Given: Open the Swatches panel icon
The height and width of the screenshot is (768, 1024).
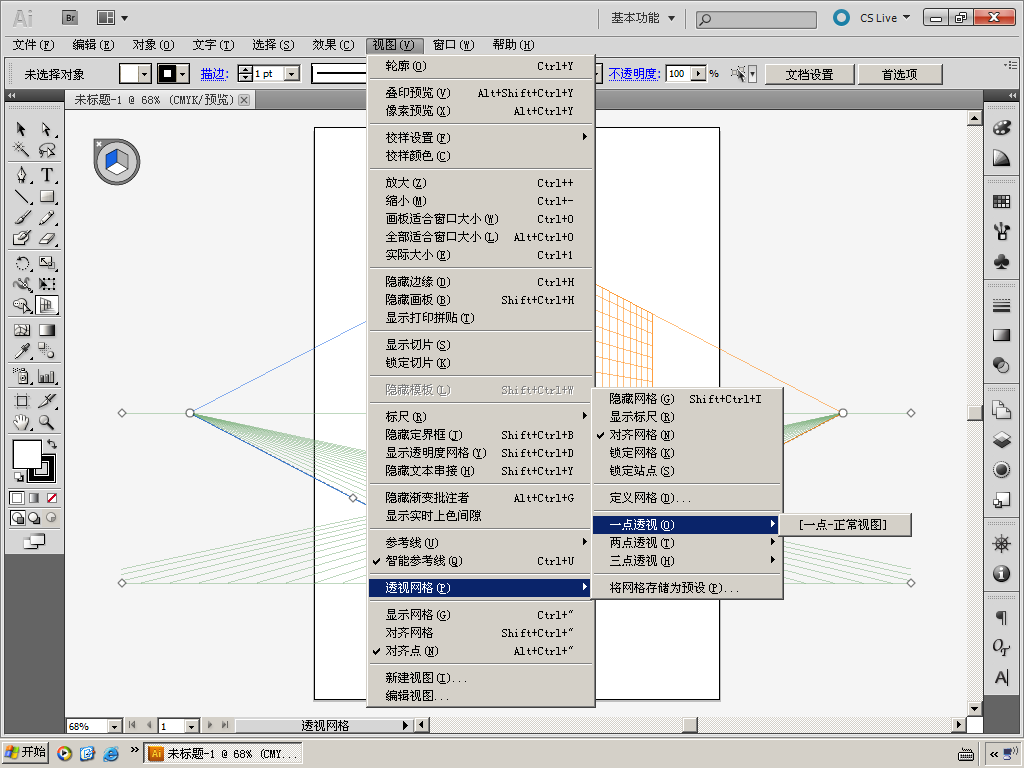Looking at the screenshot, I should pos(1001,201).
